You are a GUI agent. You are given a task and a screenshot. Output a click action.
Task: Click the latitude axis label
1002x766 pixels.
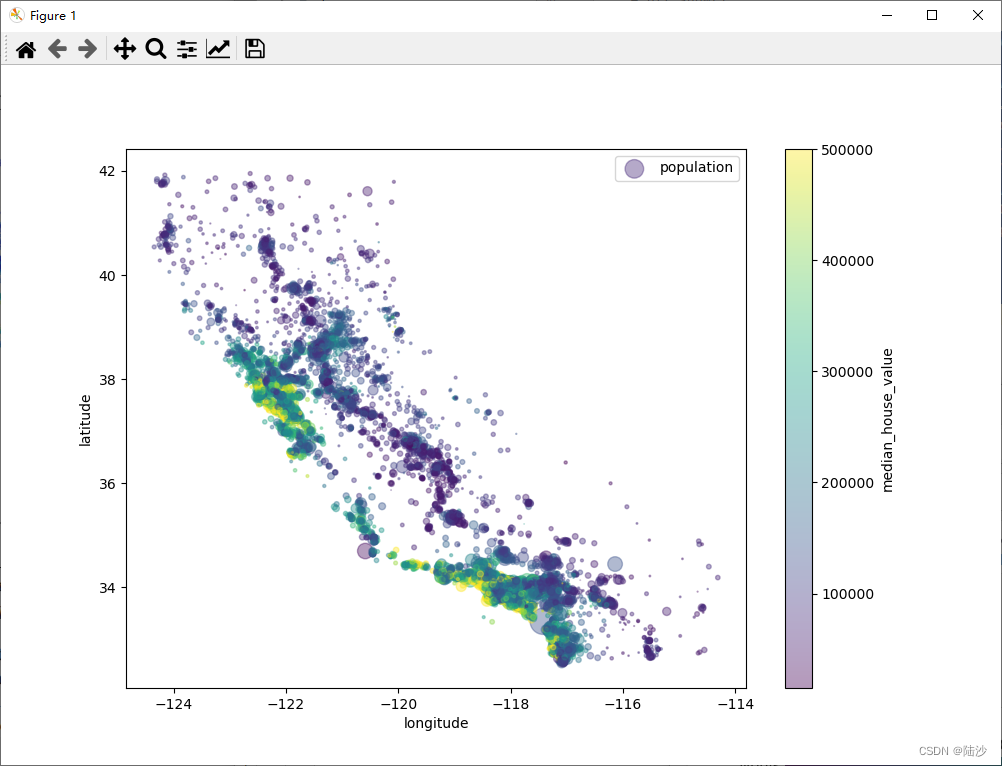(85, 420)
